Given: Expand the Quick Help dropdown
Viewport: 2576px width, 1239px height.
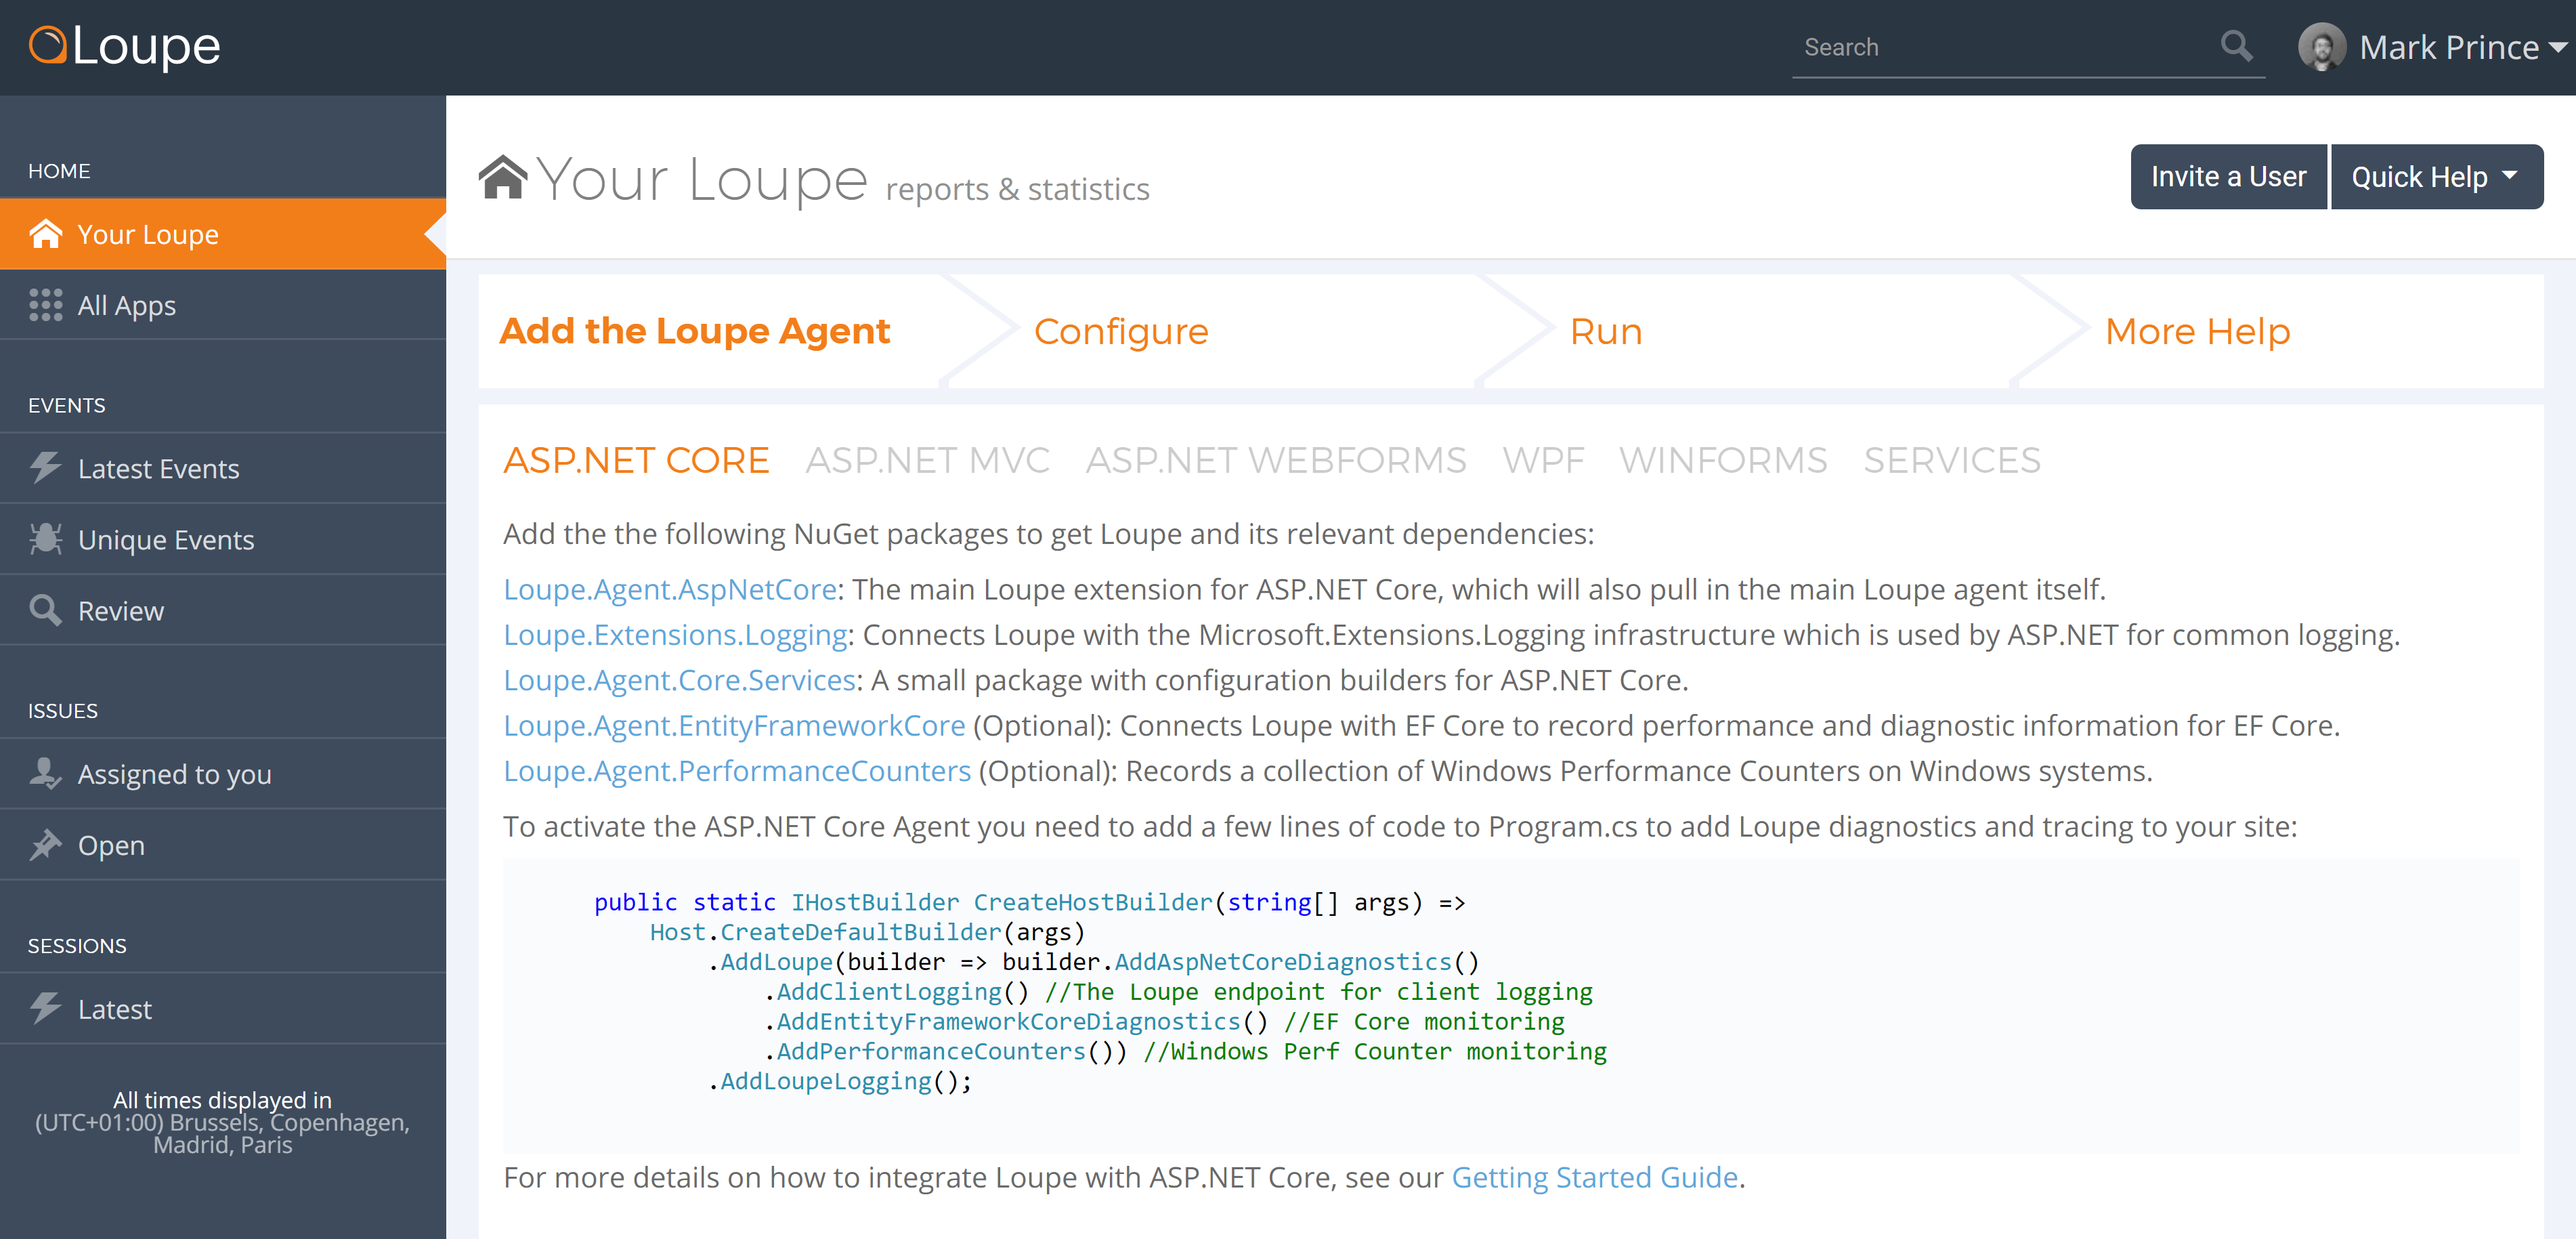Looking at the screenshot, I should tap(2436, 177).
